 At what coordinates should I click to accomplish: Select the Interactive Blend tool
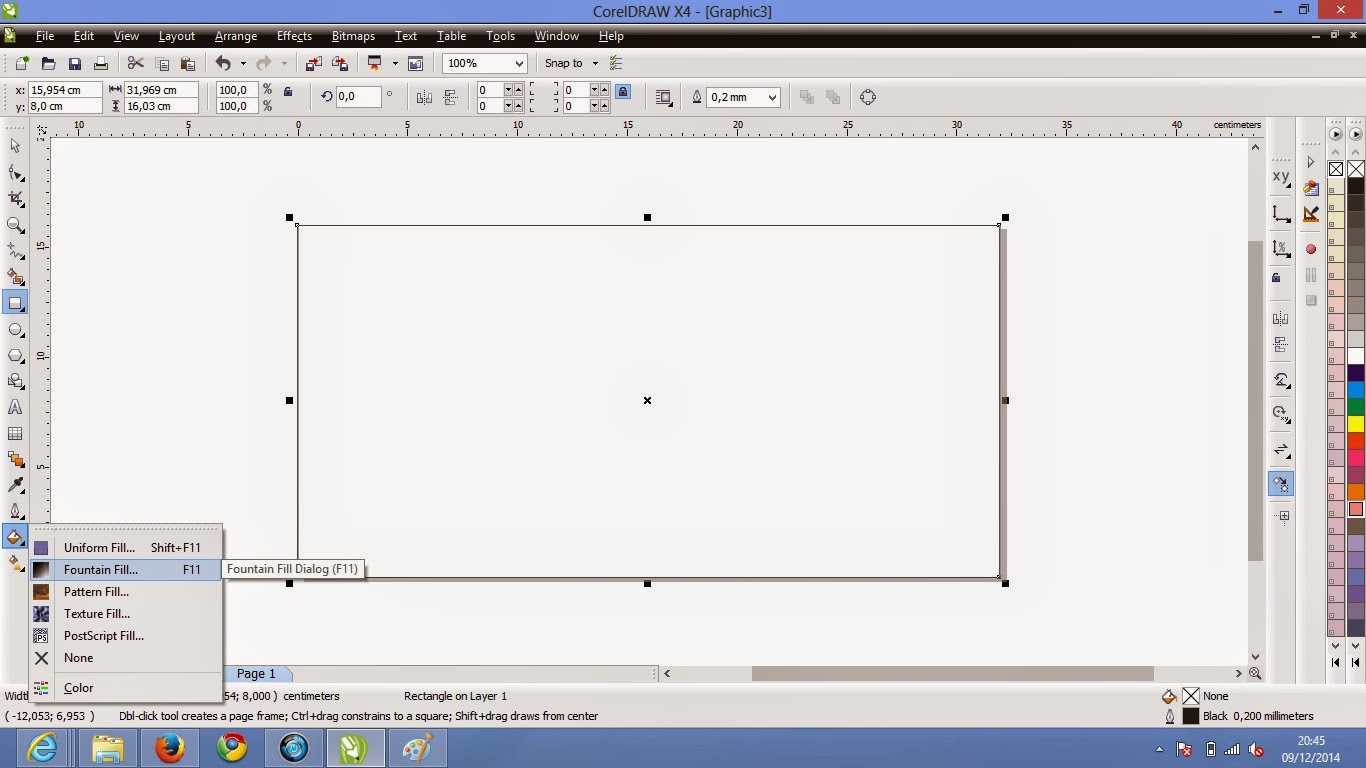pos(15,459)
